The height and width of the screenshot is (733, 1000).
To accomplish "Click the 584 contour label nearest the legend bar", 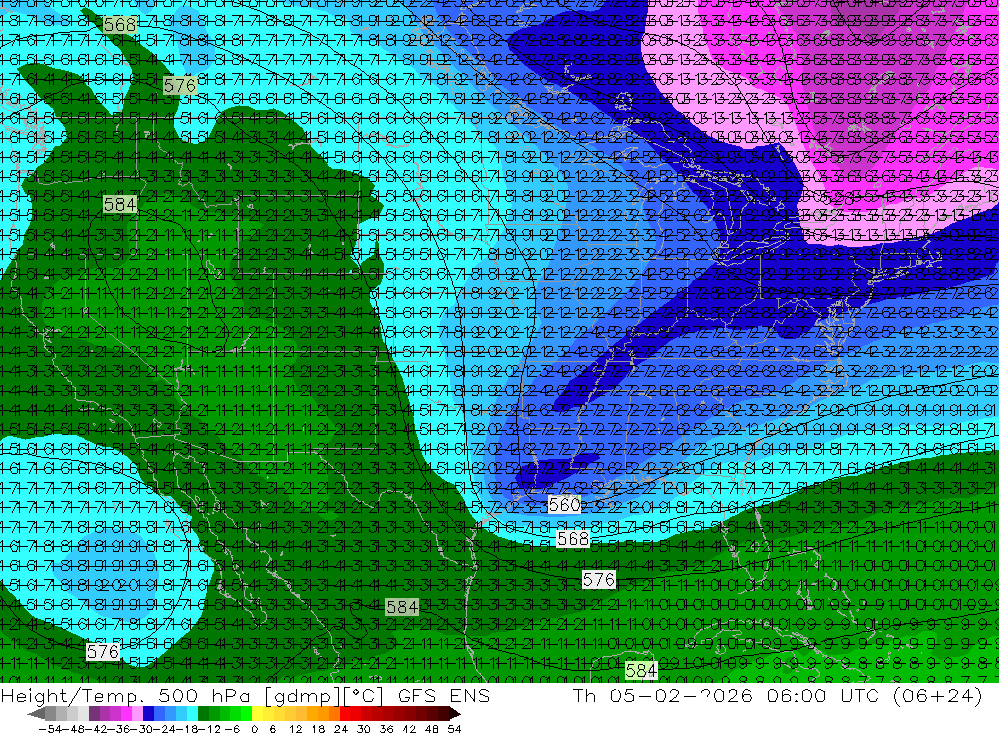I will tap(641, 670).
